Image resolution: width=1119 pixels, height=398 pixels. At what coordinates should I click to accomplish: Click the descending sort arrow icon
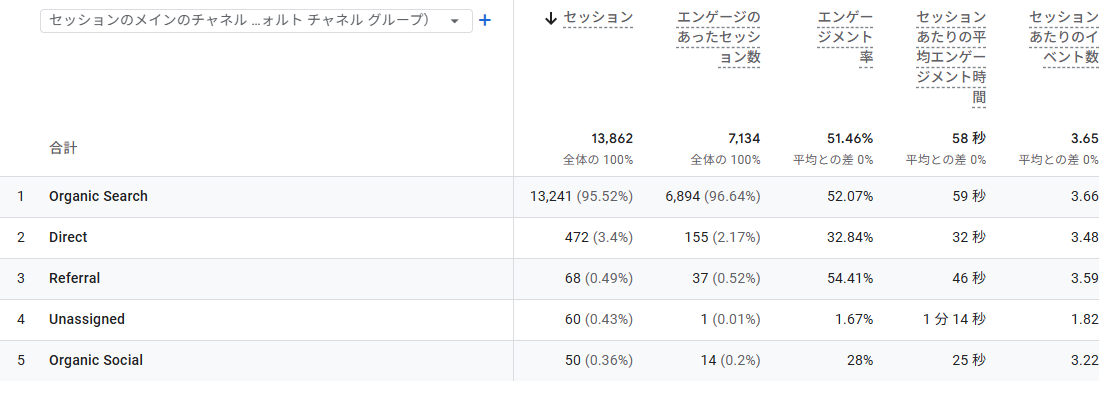pos(550,19)
